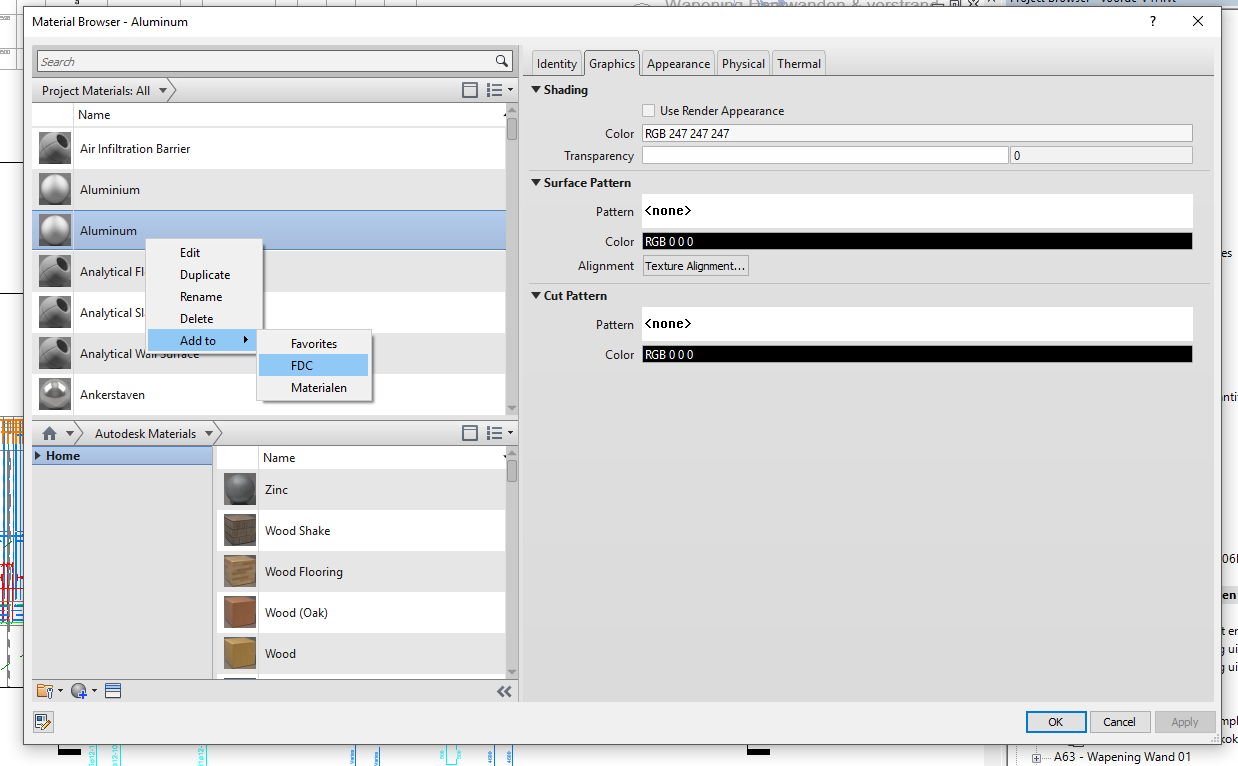Open the Thermal tab
The height and width of the screenshot is (766, 1238).
coord(799,63)
